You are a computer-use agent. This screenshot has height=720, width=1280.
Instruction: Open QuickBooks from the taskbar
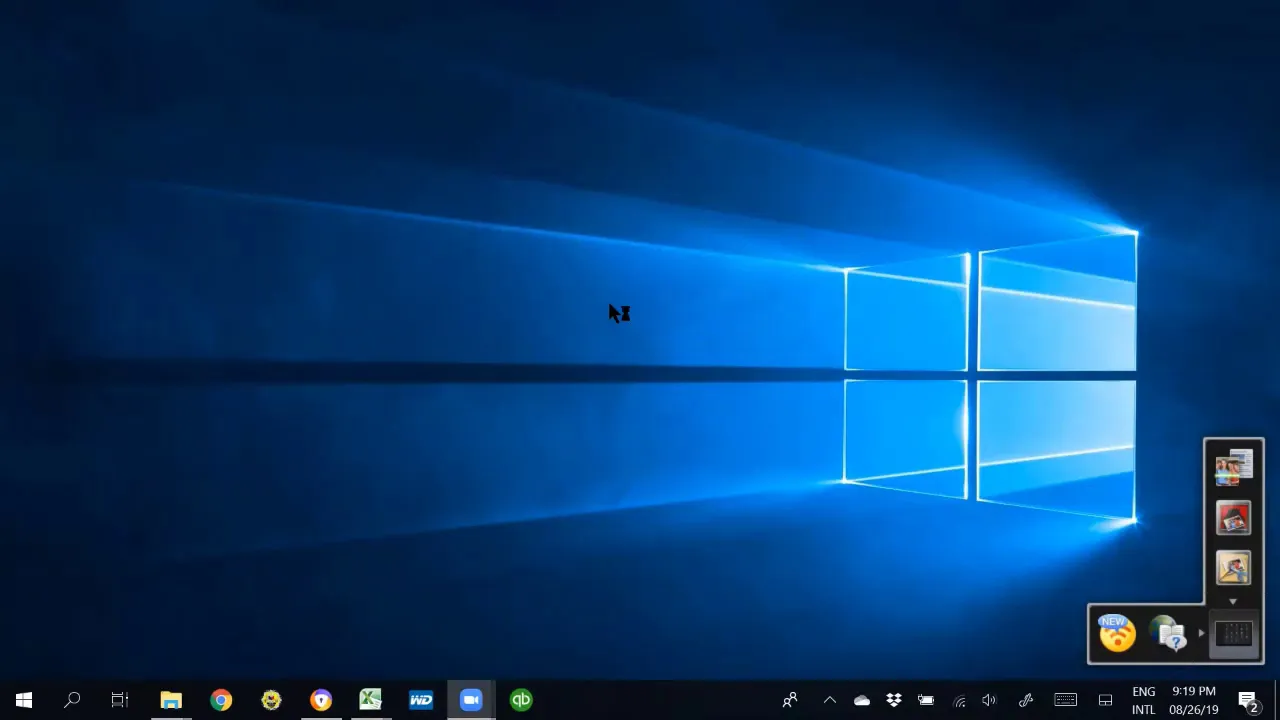coord(521,700)
